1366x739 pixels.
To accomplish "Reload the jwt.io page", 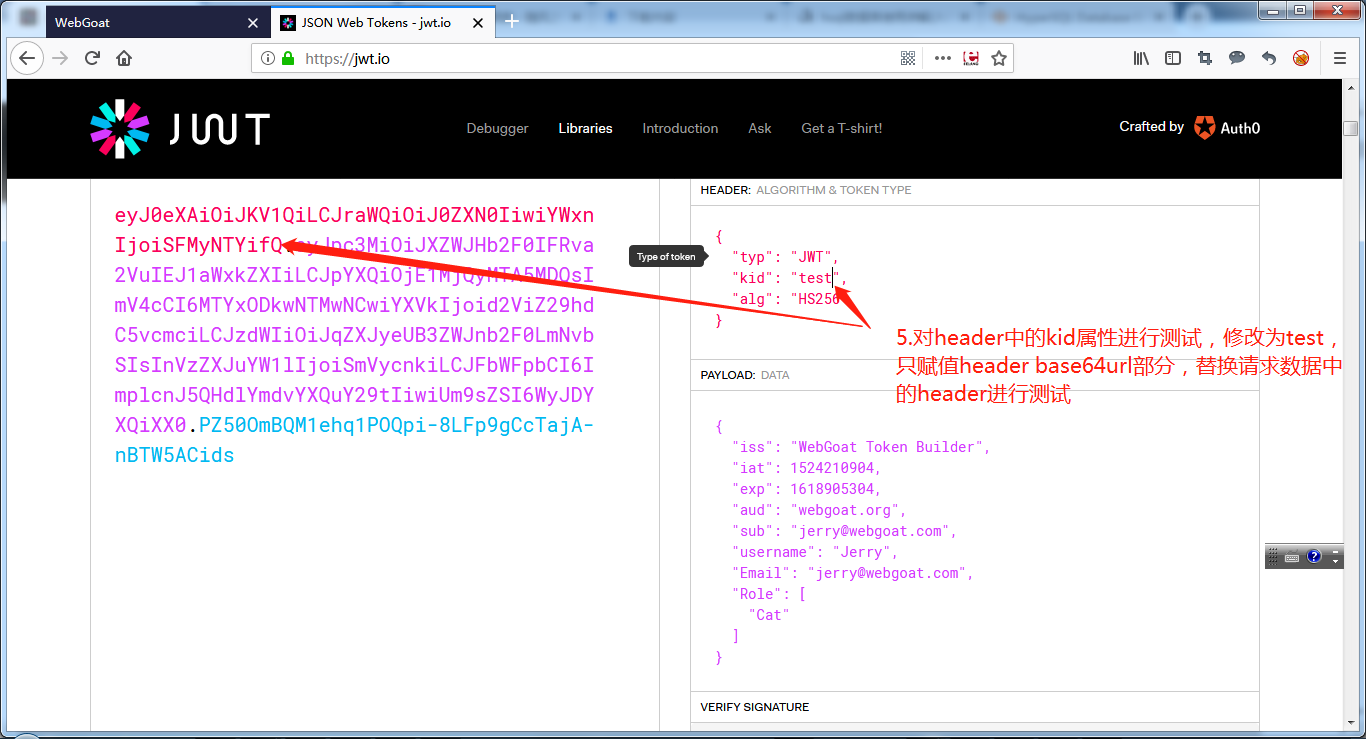I will click(x=92, y=58).
